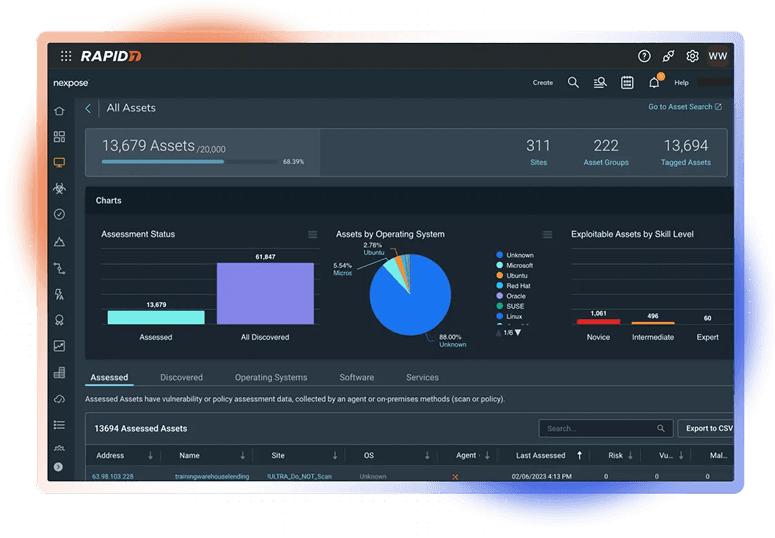
Task: Open the list icon in sidebar
Action: (59, 425)
